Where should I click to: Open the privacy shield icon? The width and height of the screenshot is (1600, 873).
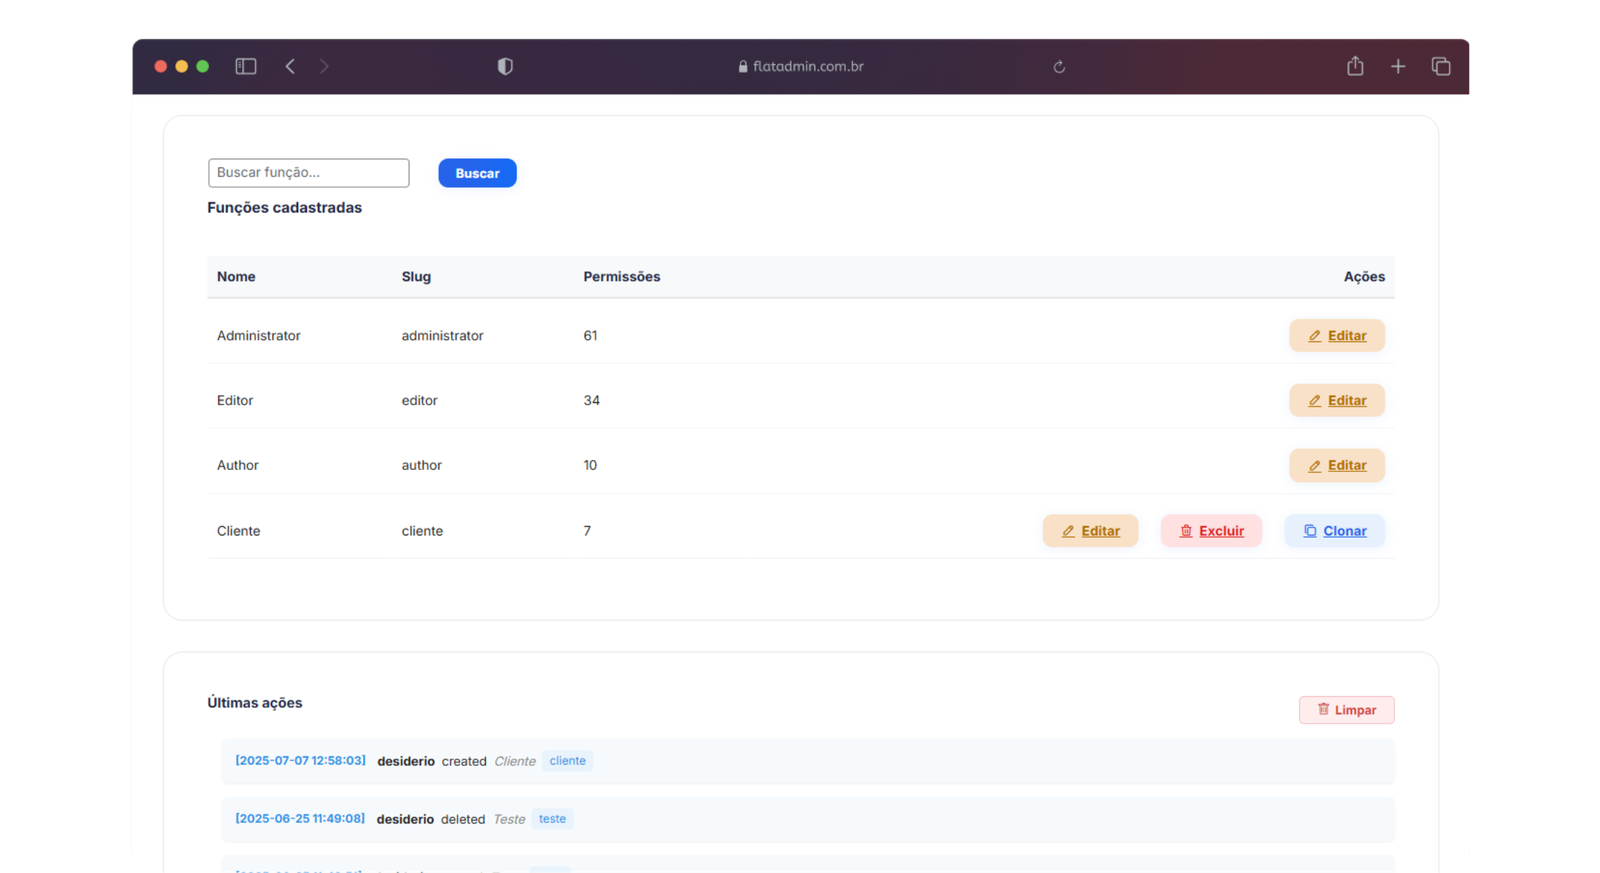tap(505, 66)
